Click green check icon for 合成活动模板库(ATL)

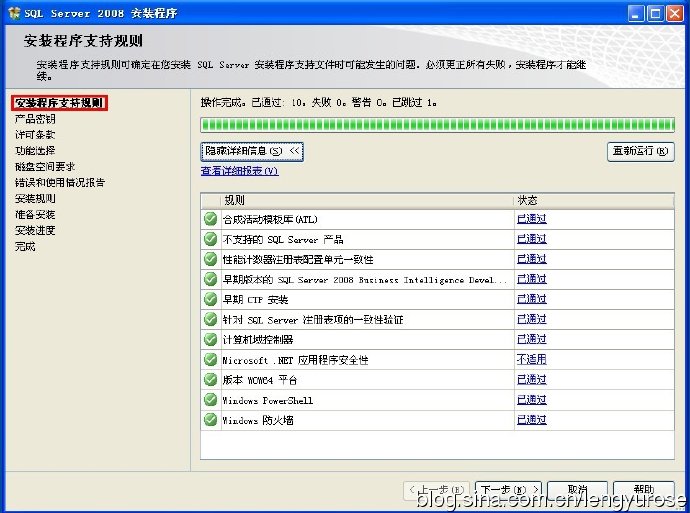(x=211, y=219)
